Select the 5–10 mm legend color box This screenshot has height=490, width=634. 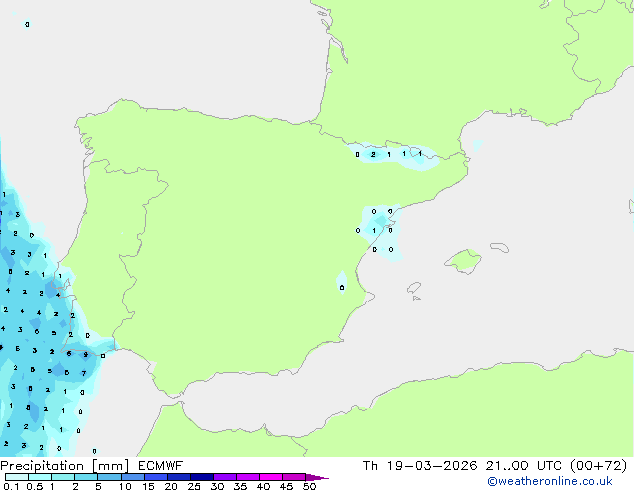click(109, 477)
